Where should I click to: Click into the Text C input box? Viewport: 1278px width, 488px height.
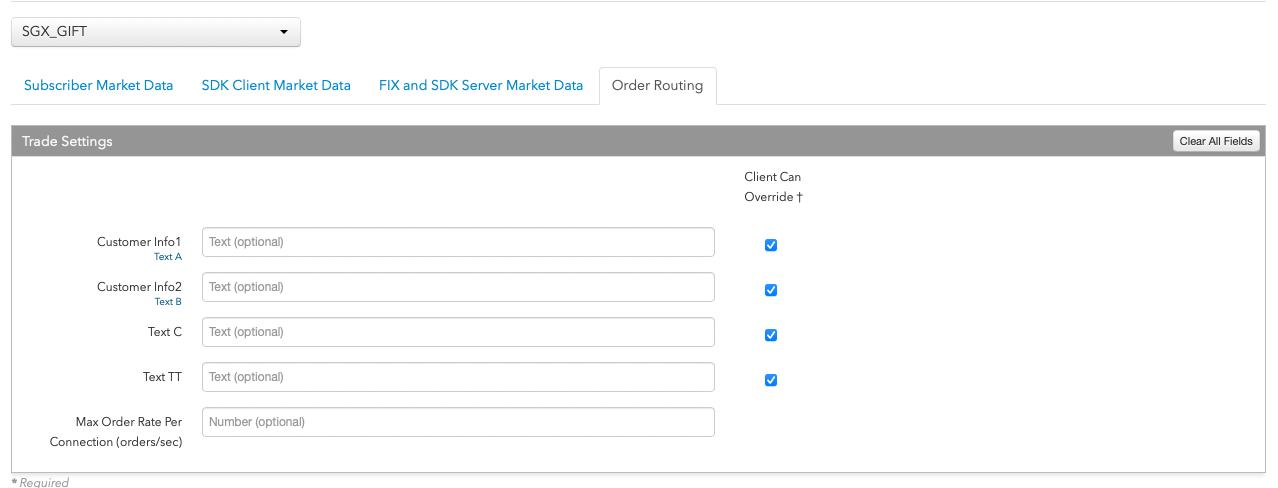point(458,332)
